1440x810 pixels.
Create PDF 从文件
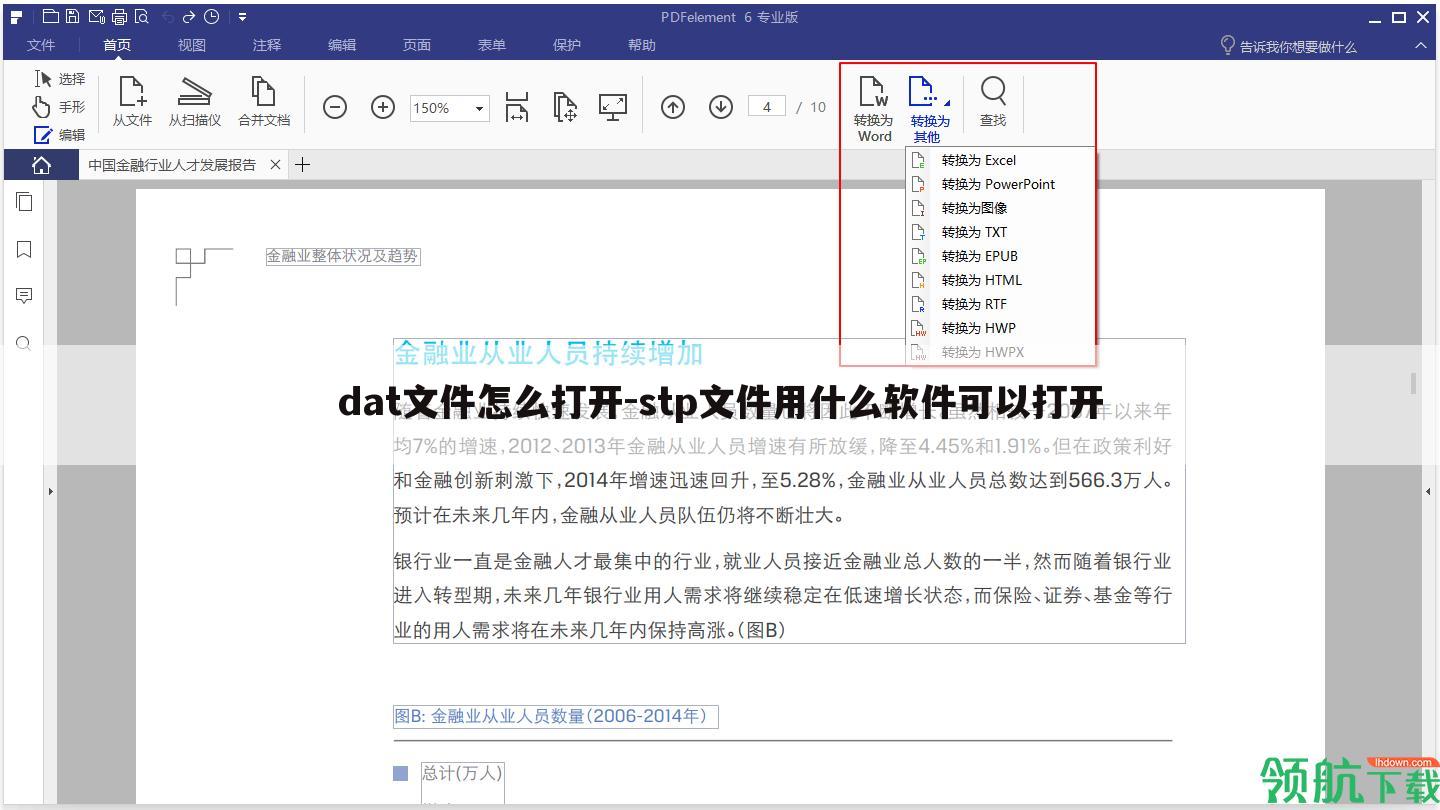point(132,100)
